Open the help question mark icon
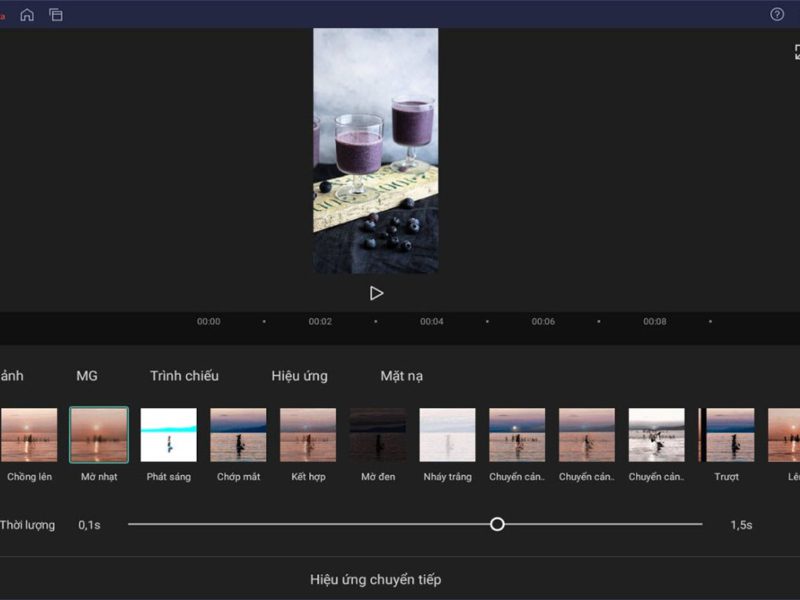Viewport: 800px width, 600px height. tap(777, 15)
